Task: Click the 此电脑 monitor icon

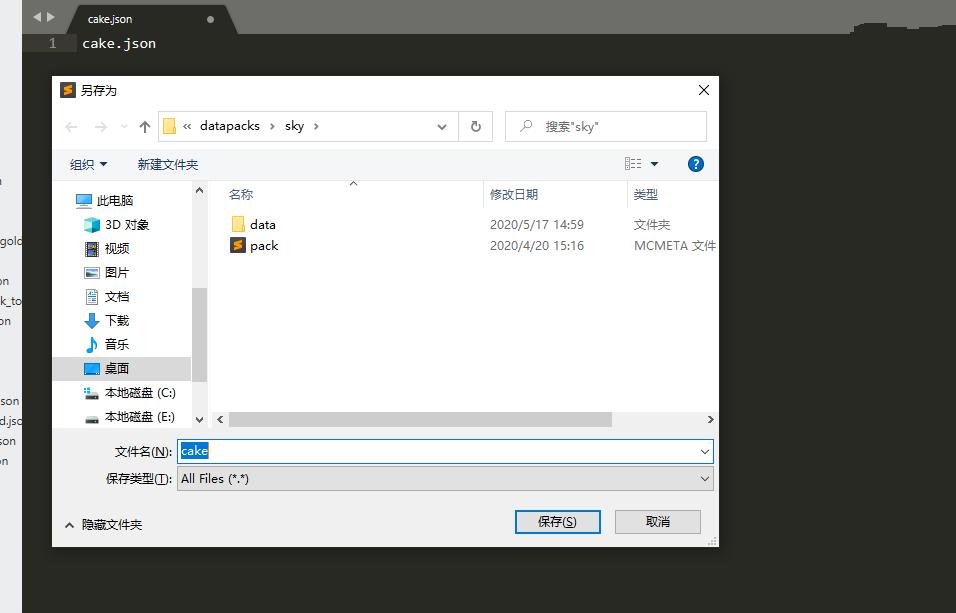Action: [x=84, y=201]
